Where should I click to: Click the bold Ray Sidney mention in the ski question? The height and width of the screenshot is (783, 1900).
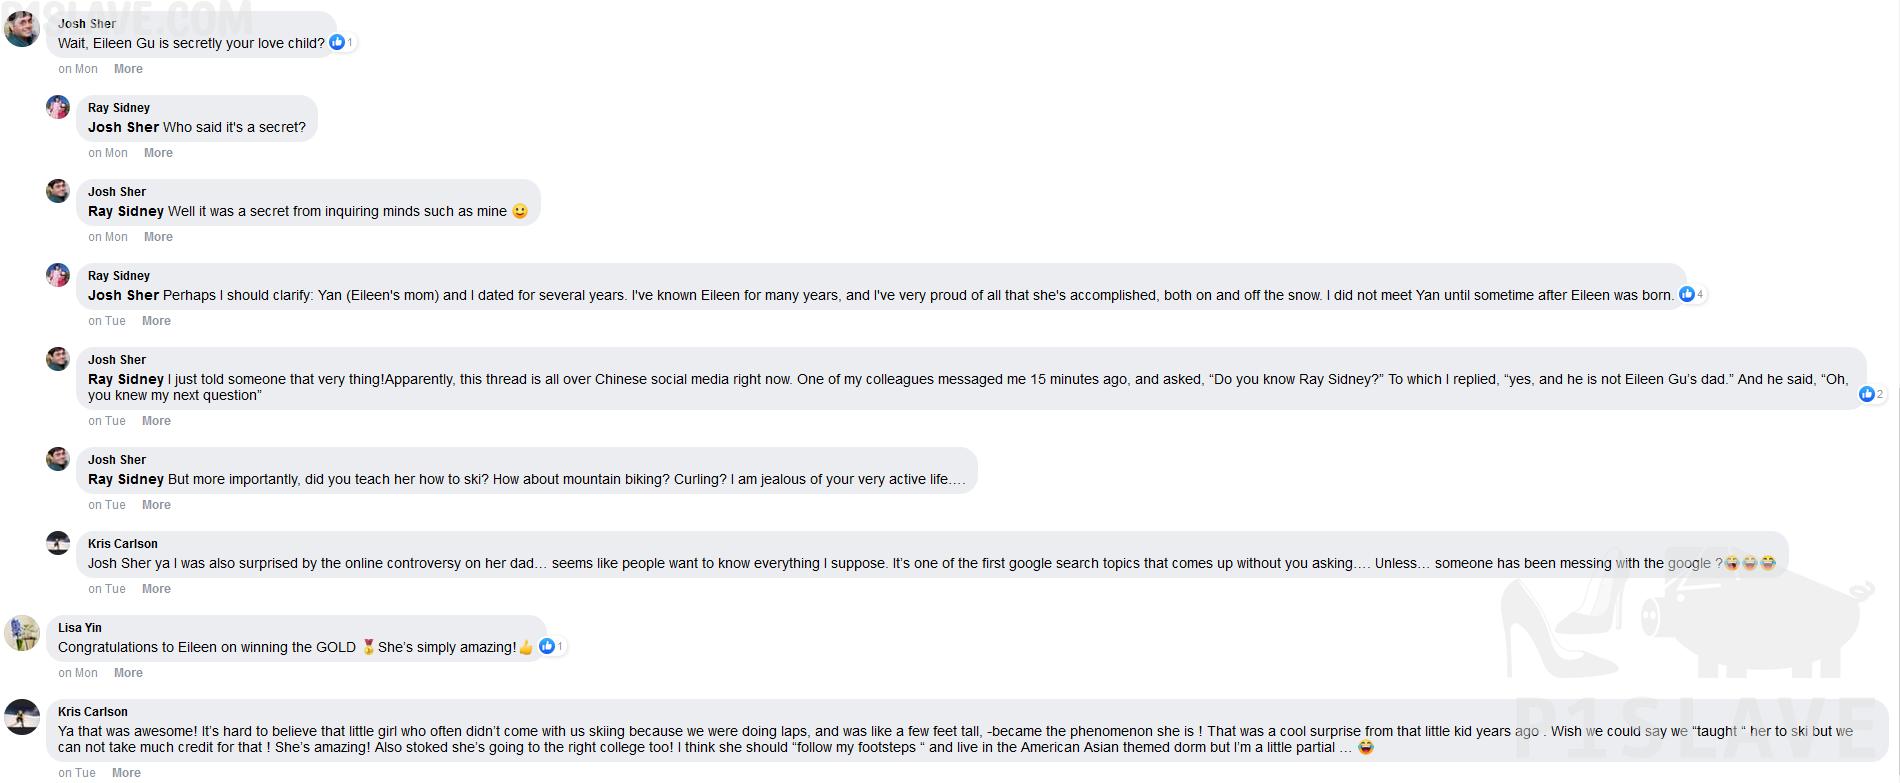126,479
